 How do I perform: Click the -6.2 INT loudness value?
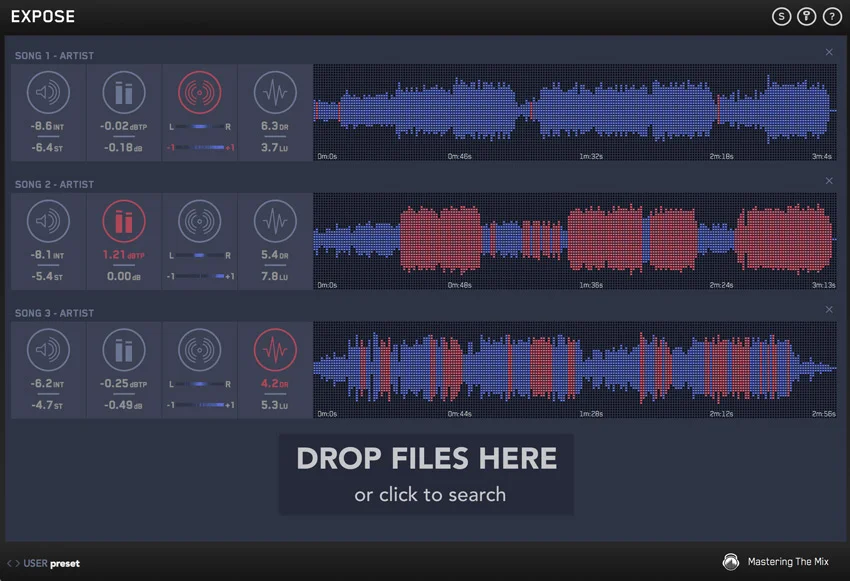pos(47,384)
